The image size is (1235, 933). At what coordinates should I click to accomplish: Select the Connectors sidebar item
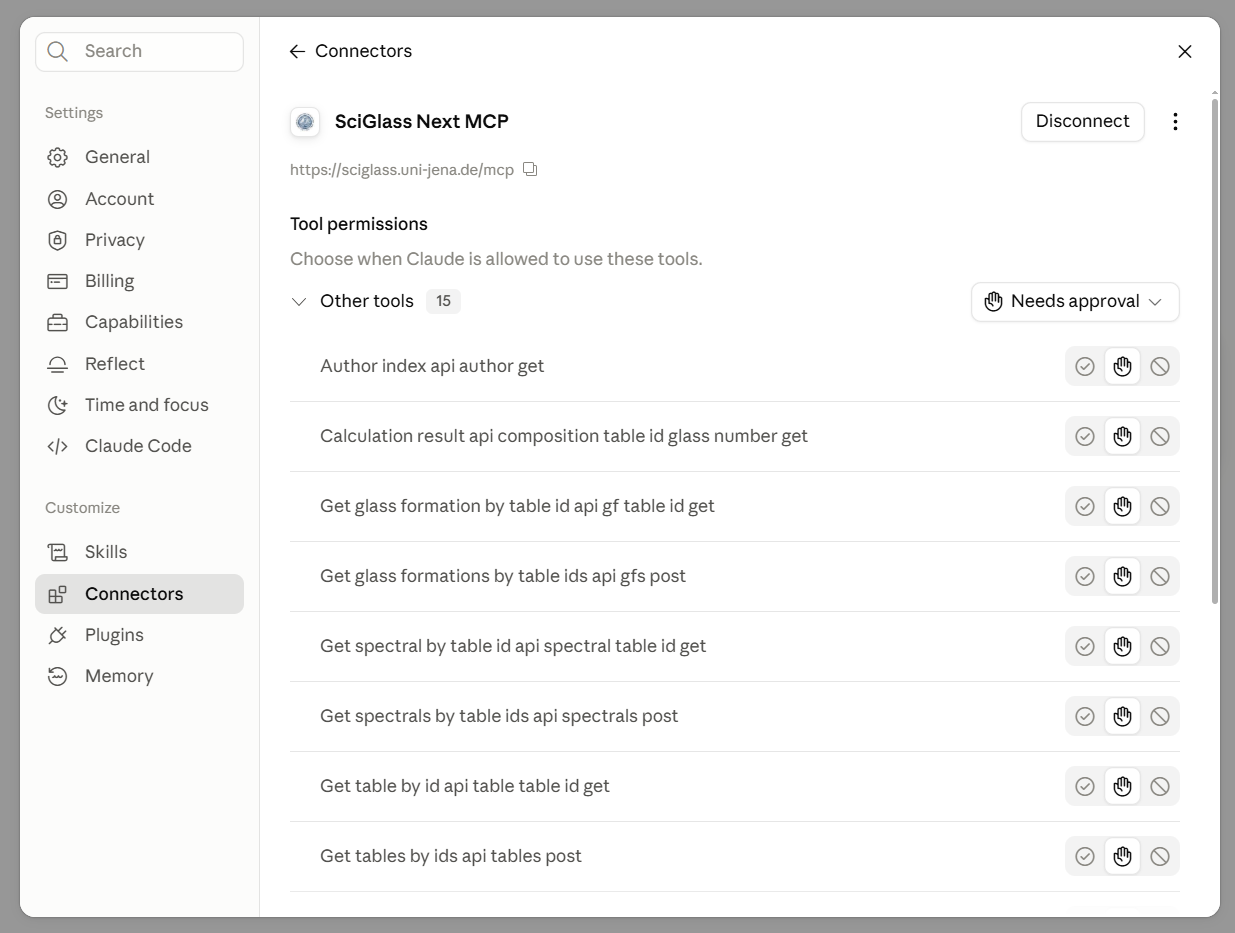(x=139, y=594)
